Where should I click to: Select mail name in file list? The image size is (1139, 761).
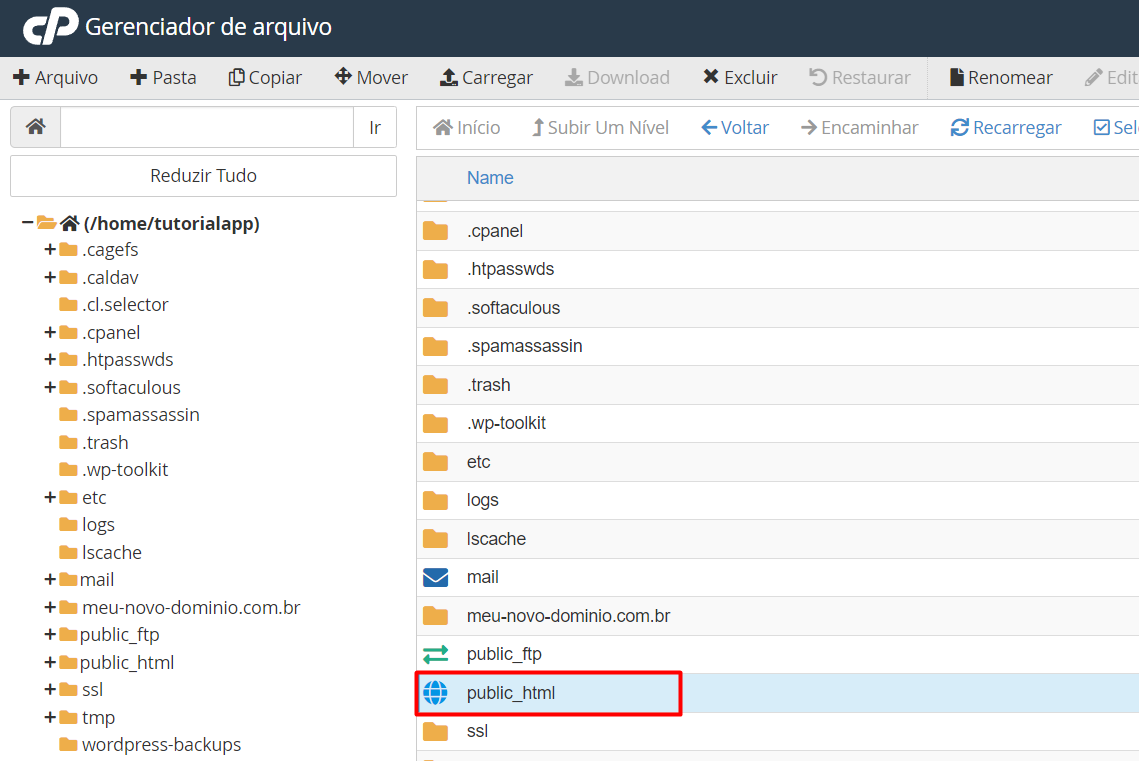pyautogui.click(x=482, y=577)
